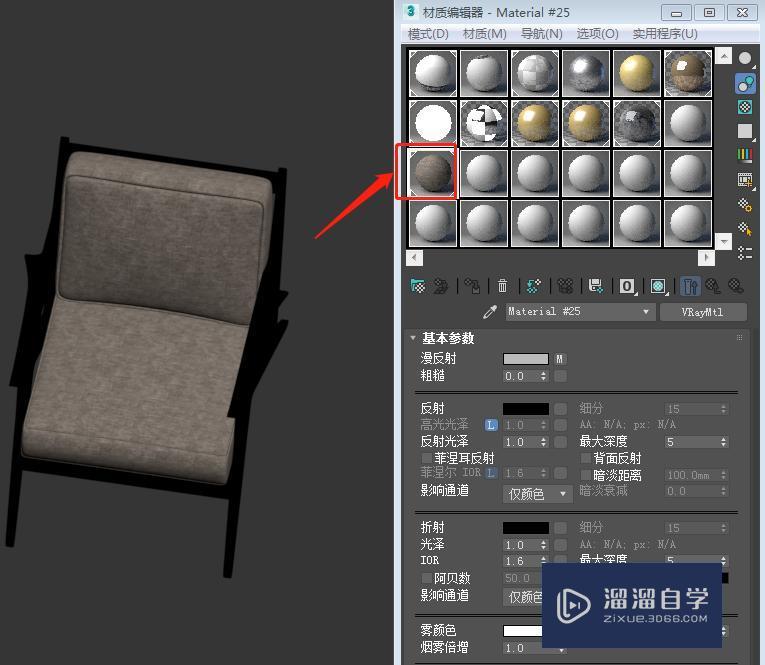Click the Go to Parent icon

pyautogui.click(x=713, y=286)
